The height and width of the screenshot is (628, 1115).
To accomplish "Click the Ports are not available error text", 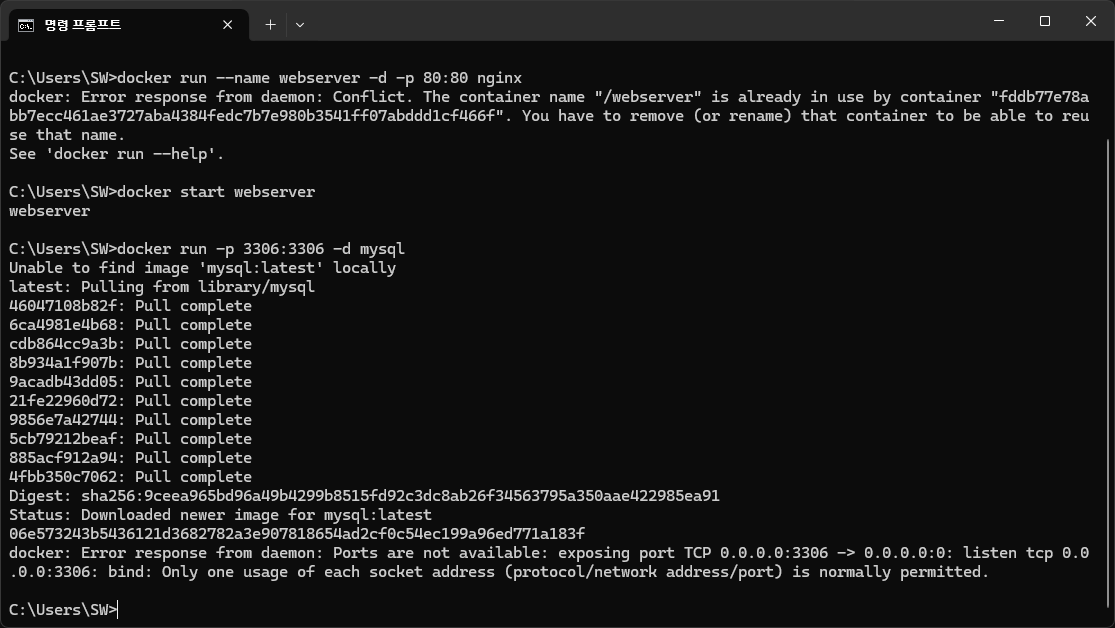I will (x=420, y=552).
